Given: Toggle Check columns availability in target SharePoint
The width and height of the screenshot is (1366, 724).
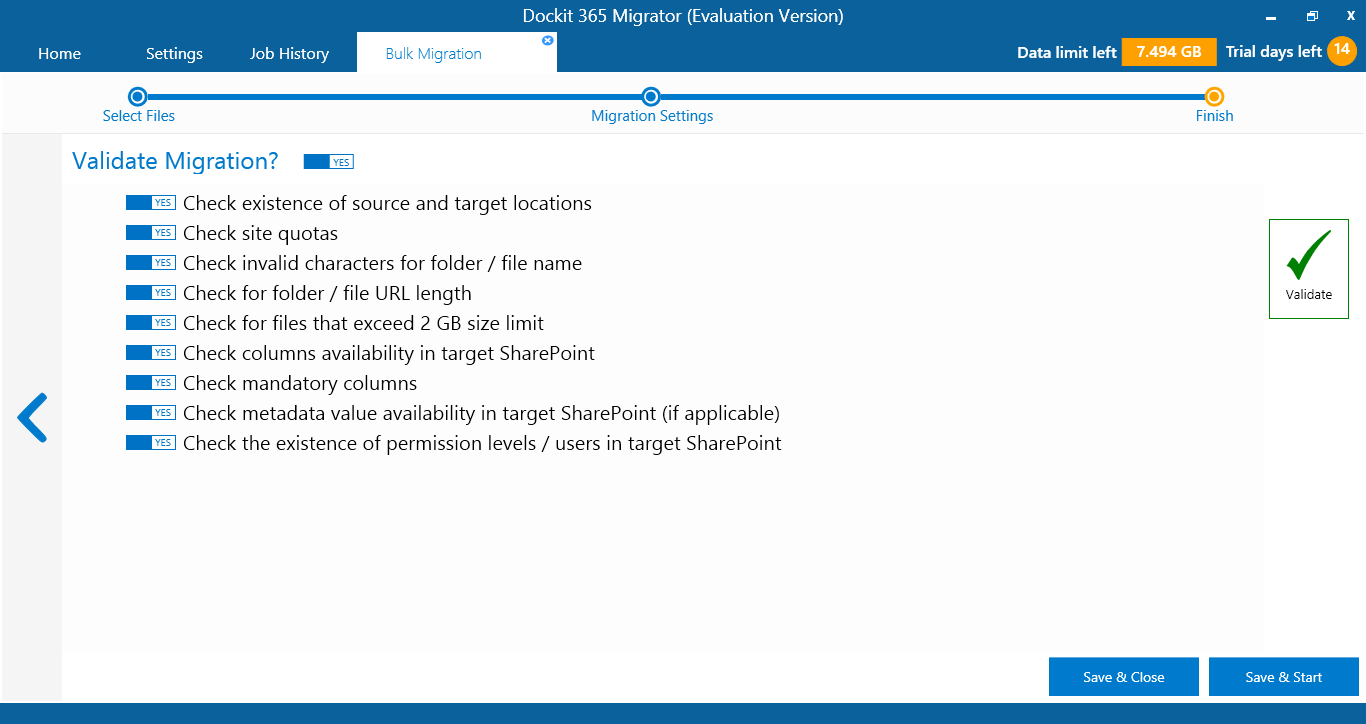Looking at the screenshot, I should pos(151,353).
